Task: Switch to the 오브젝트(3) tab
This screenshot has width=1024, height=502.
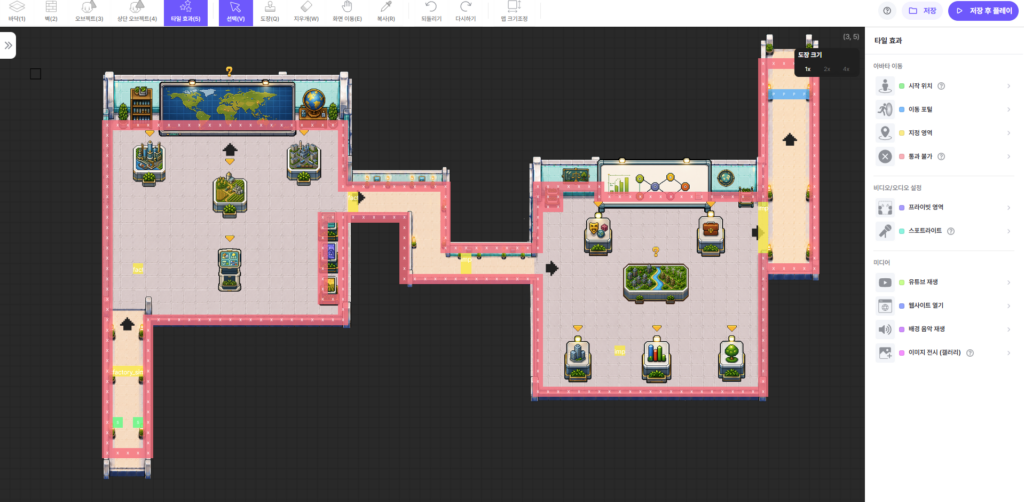Action: click(89, 12)
